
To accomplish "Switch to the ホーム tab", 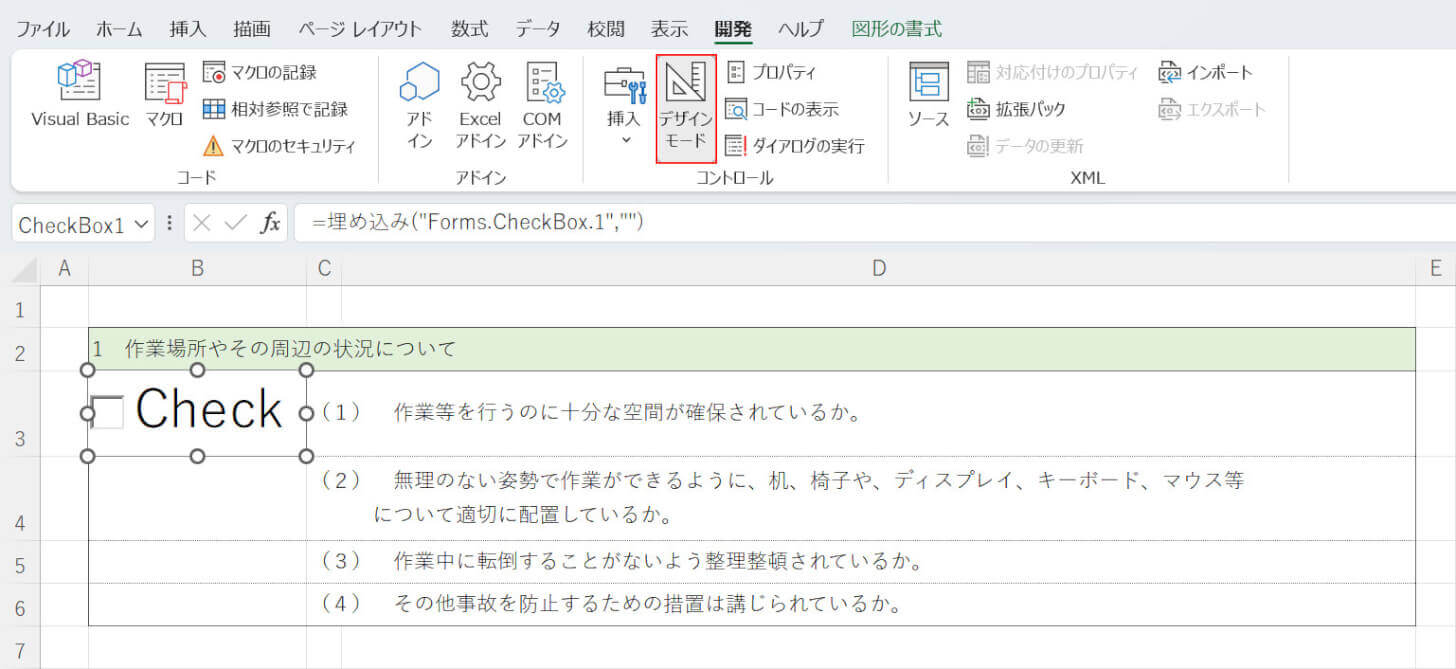I will [x=119, y=29].
